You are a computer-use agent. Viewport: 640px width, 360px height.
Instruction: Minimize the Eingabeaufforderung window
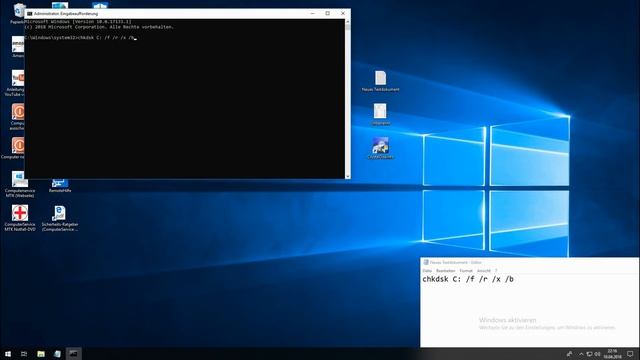point(313,13)
